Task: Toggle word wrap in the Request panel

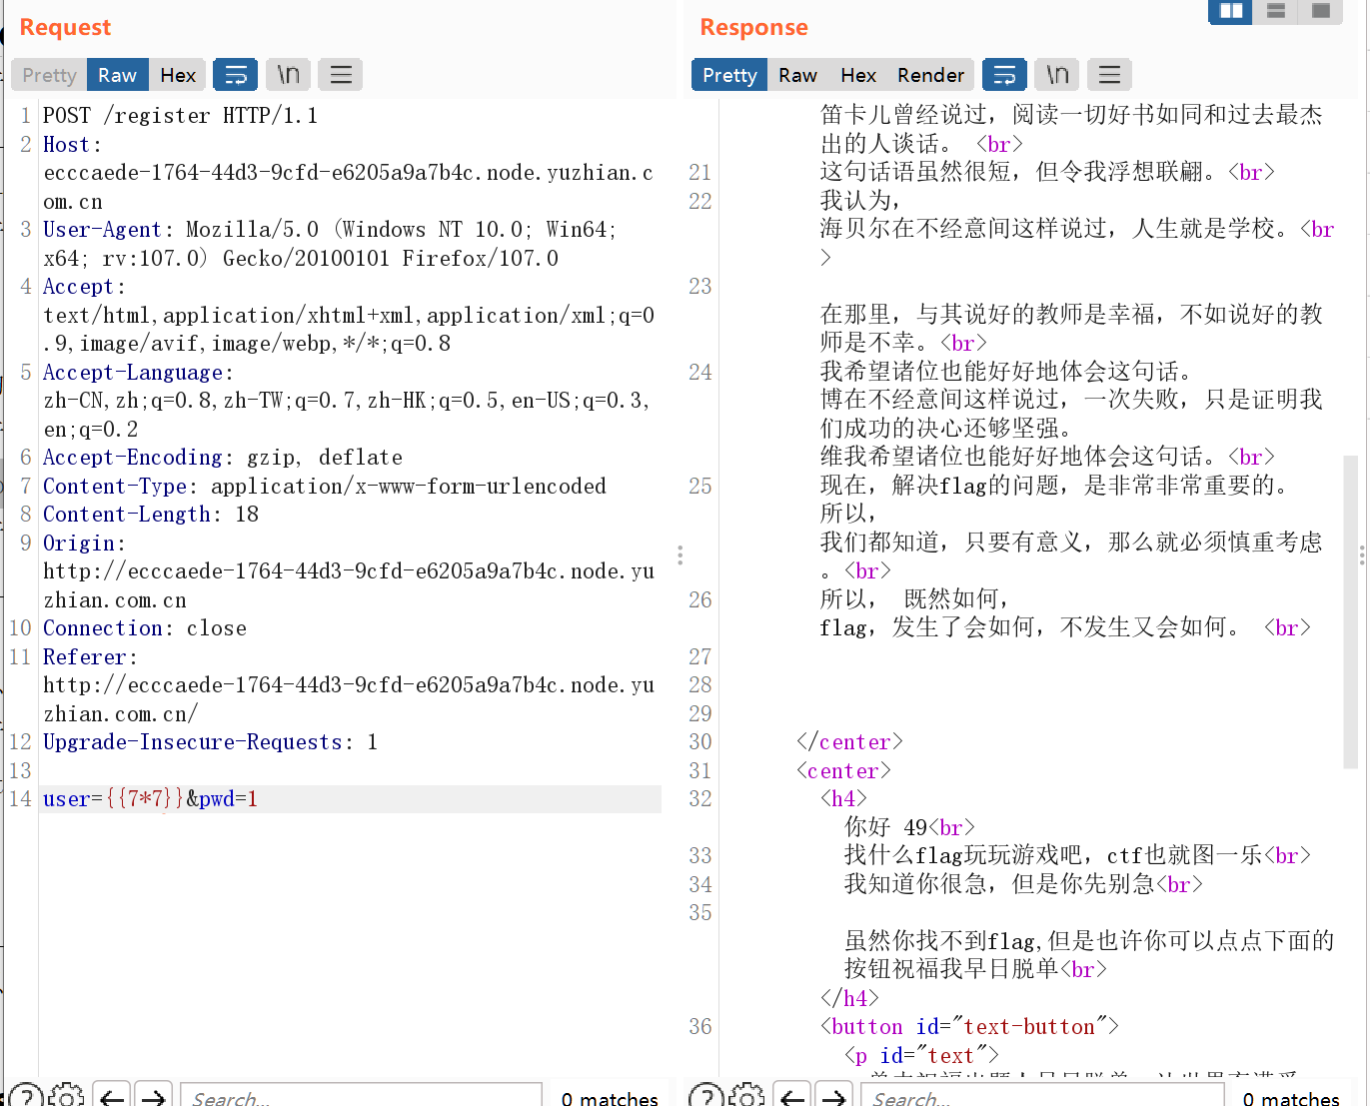Action: pos(235,74)
